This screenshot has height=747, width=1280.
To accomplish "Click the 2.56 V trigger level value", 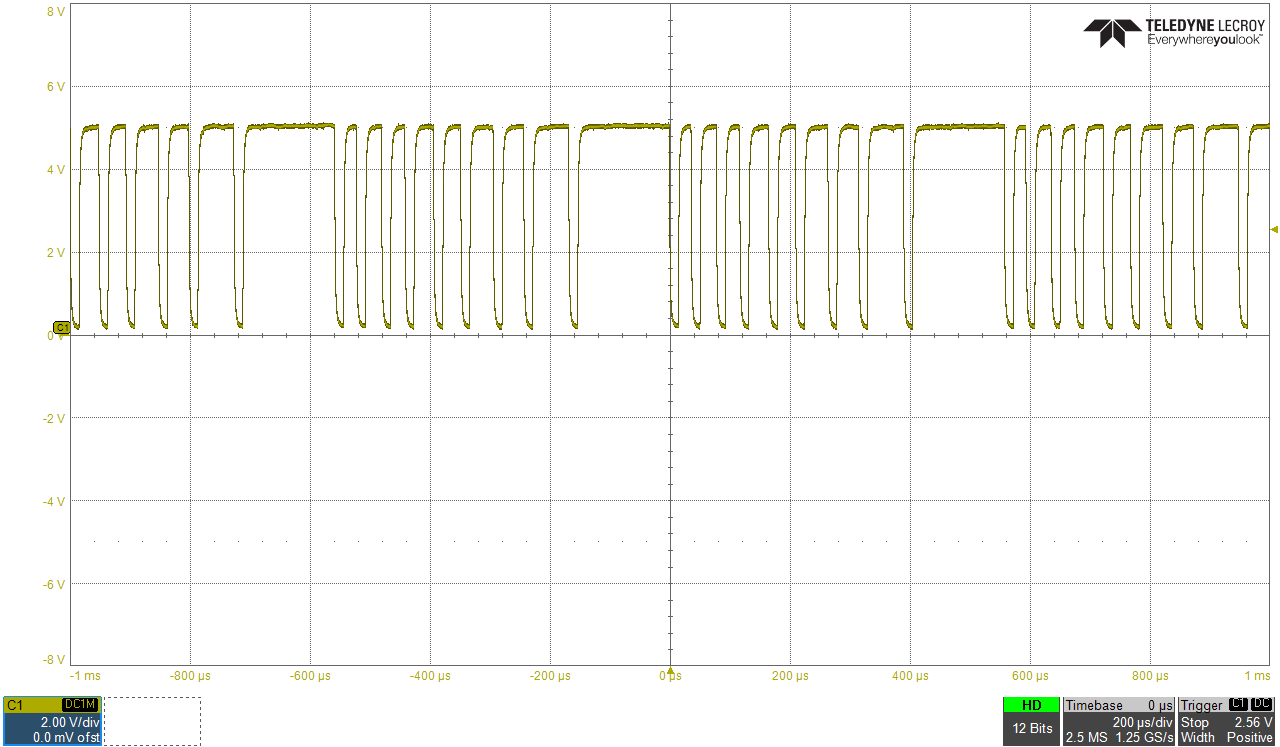I will [x=1254, y=722].
